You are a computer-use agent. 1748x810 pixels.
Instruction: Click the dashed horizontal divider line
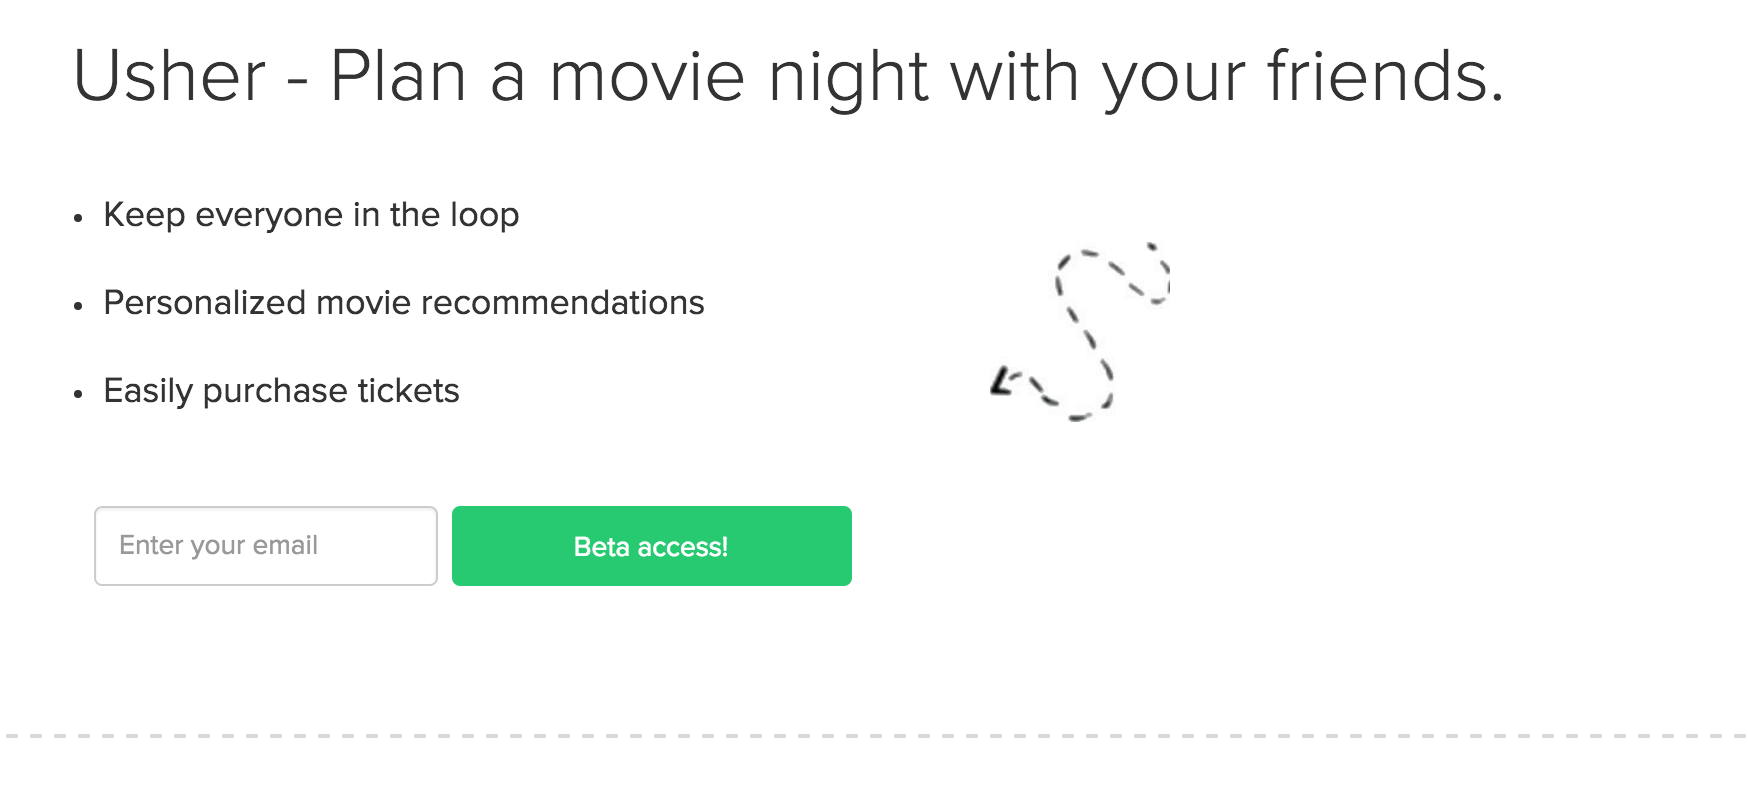coord(874,736)
